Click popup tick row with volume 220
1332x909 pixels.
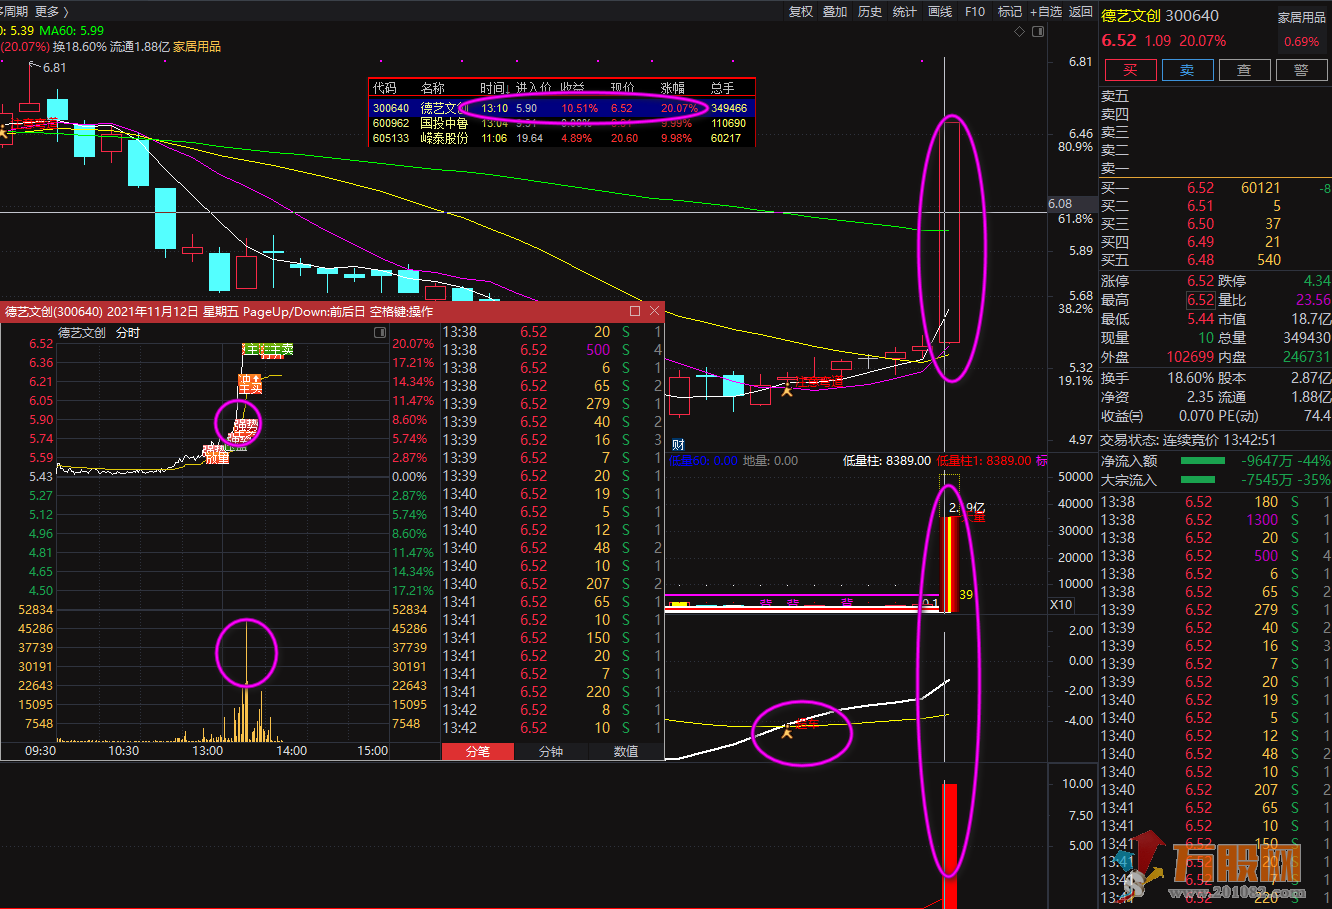click(552, 692)
